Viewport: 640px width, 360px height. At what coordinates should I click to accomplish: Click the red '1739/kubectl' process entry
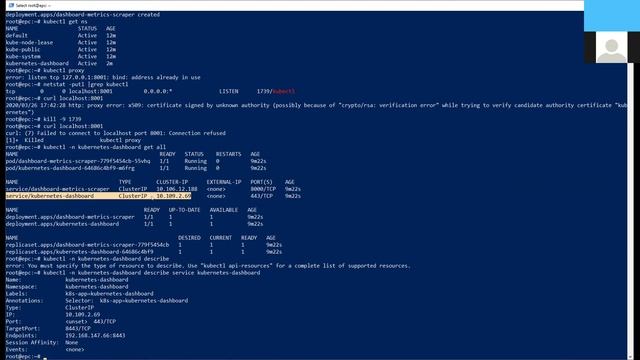[276, 91]
